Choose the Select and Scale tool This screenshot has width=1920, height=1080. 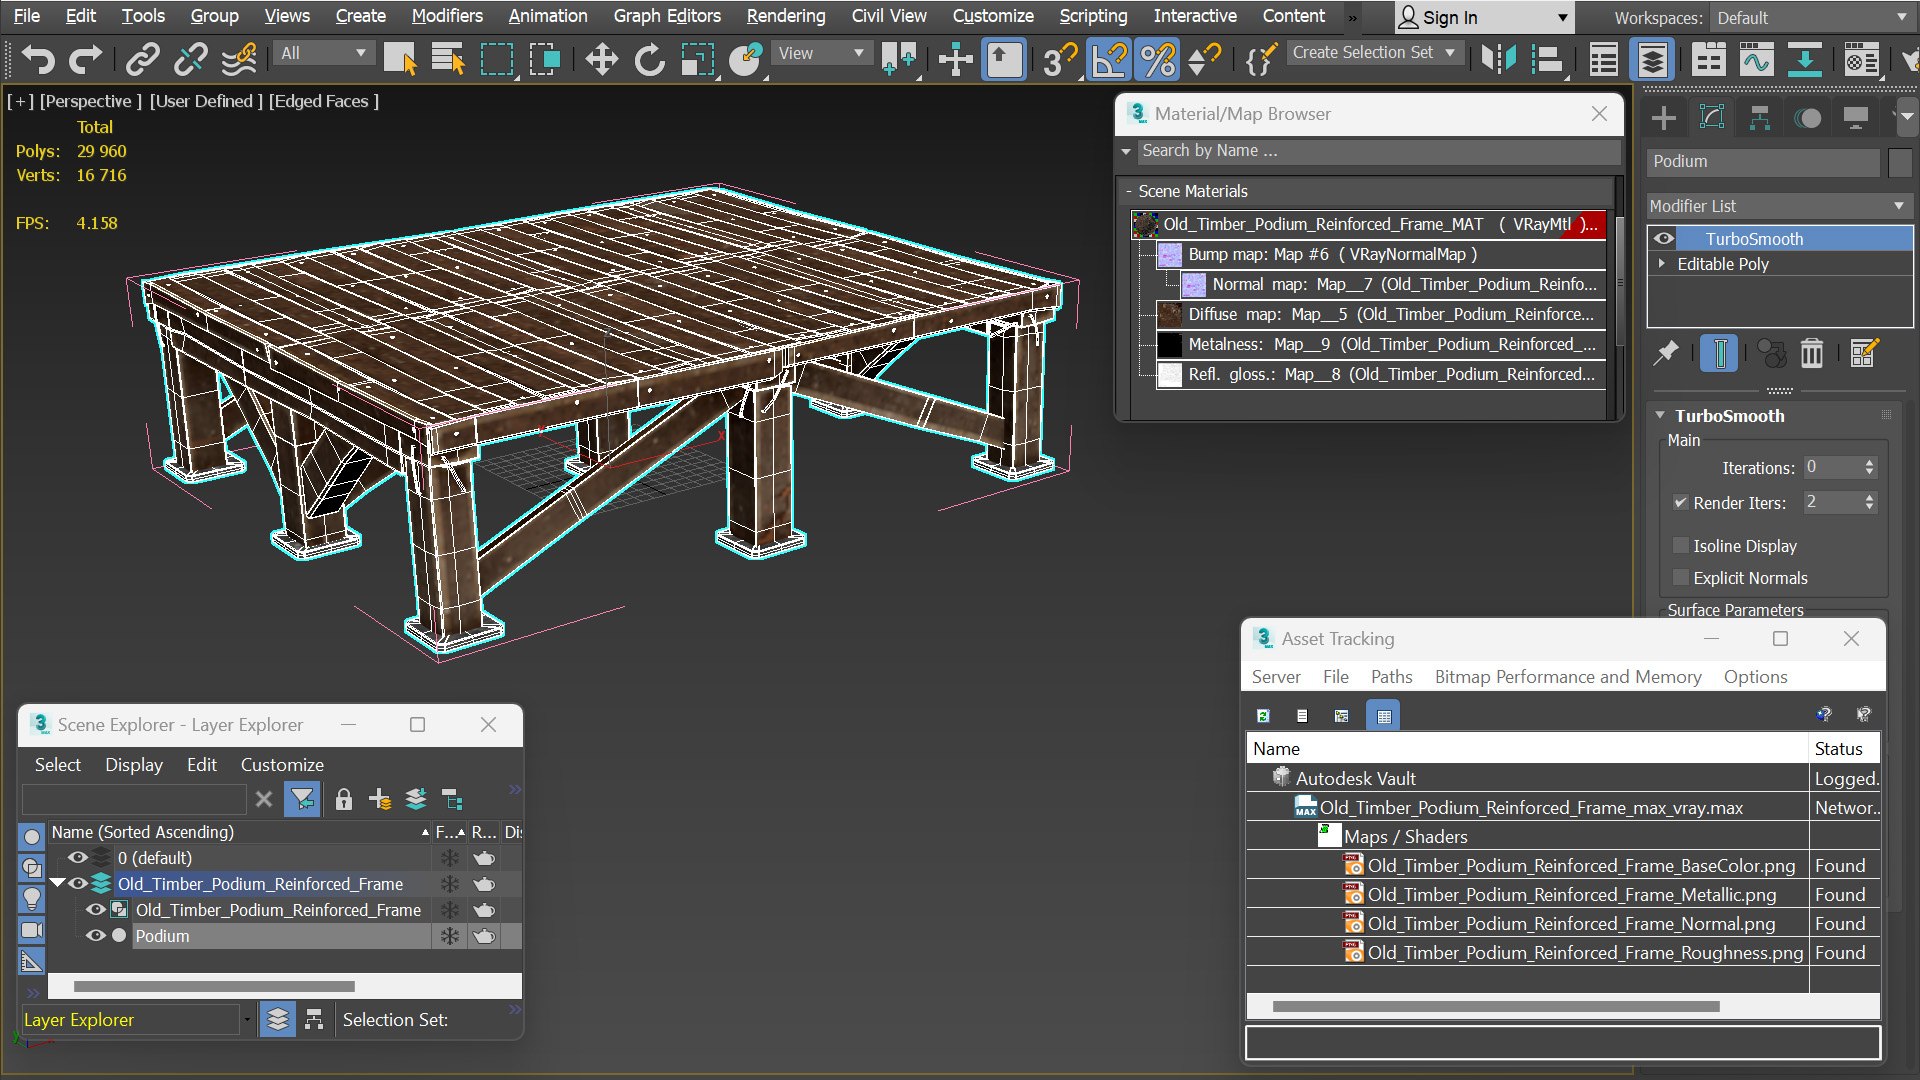click(698, 60)
